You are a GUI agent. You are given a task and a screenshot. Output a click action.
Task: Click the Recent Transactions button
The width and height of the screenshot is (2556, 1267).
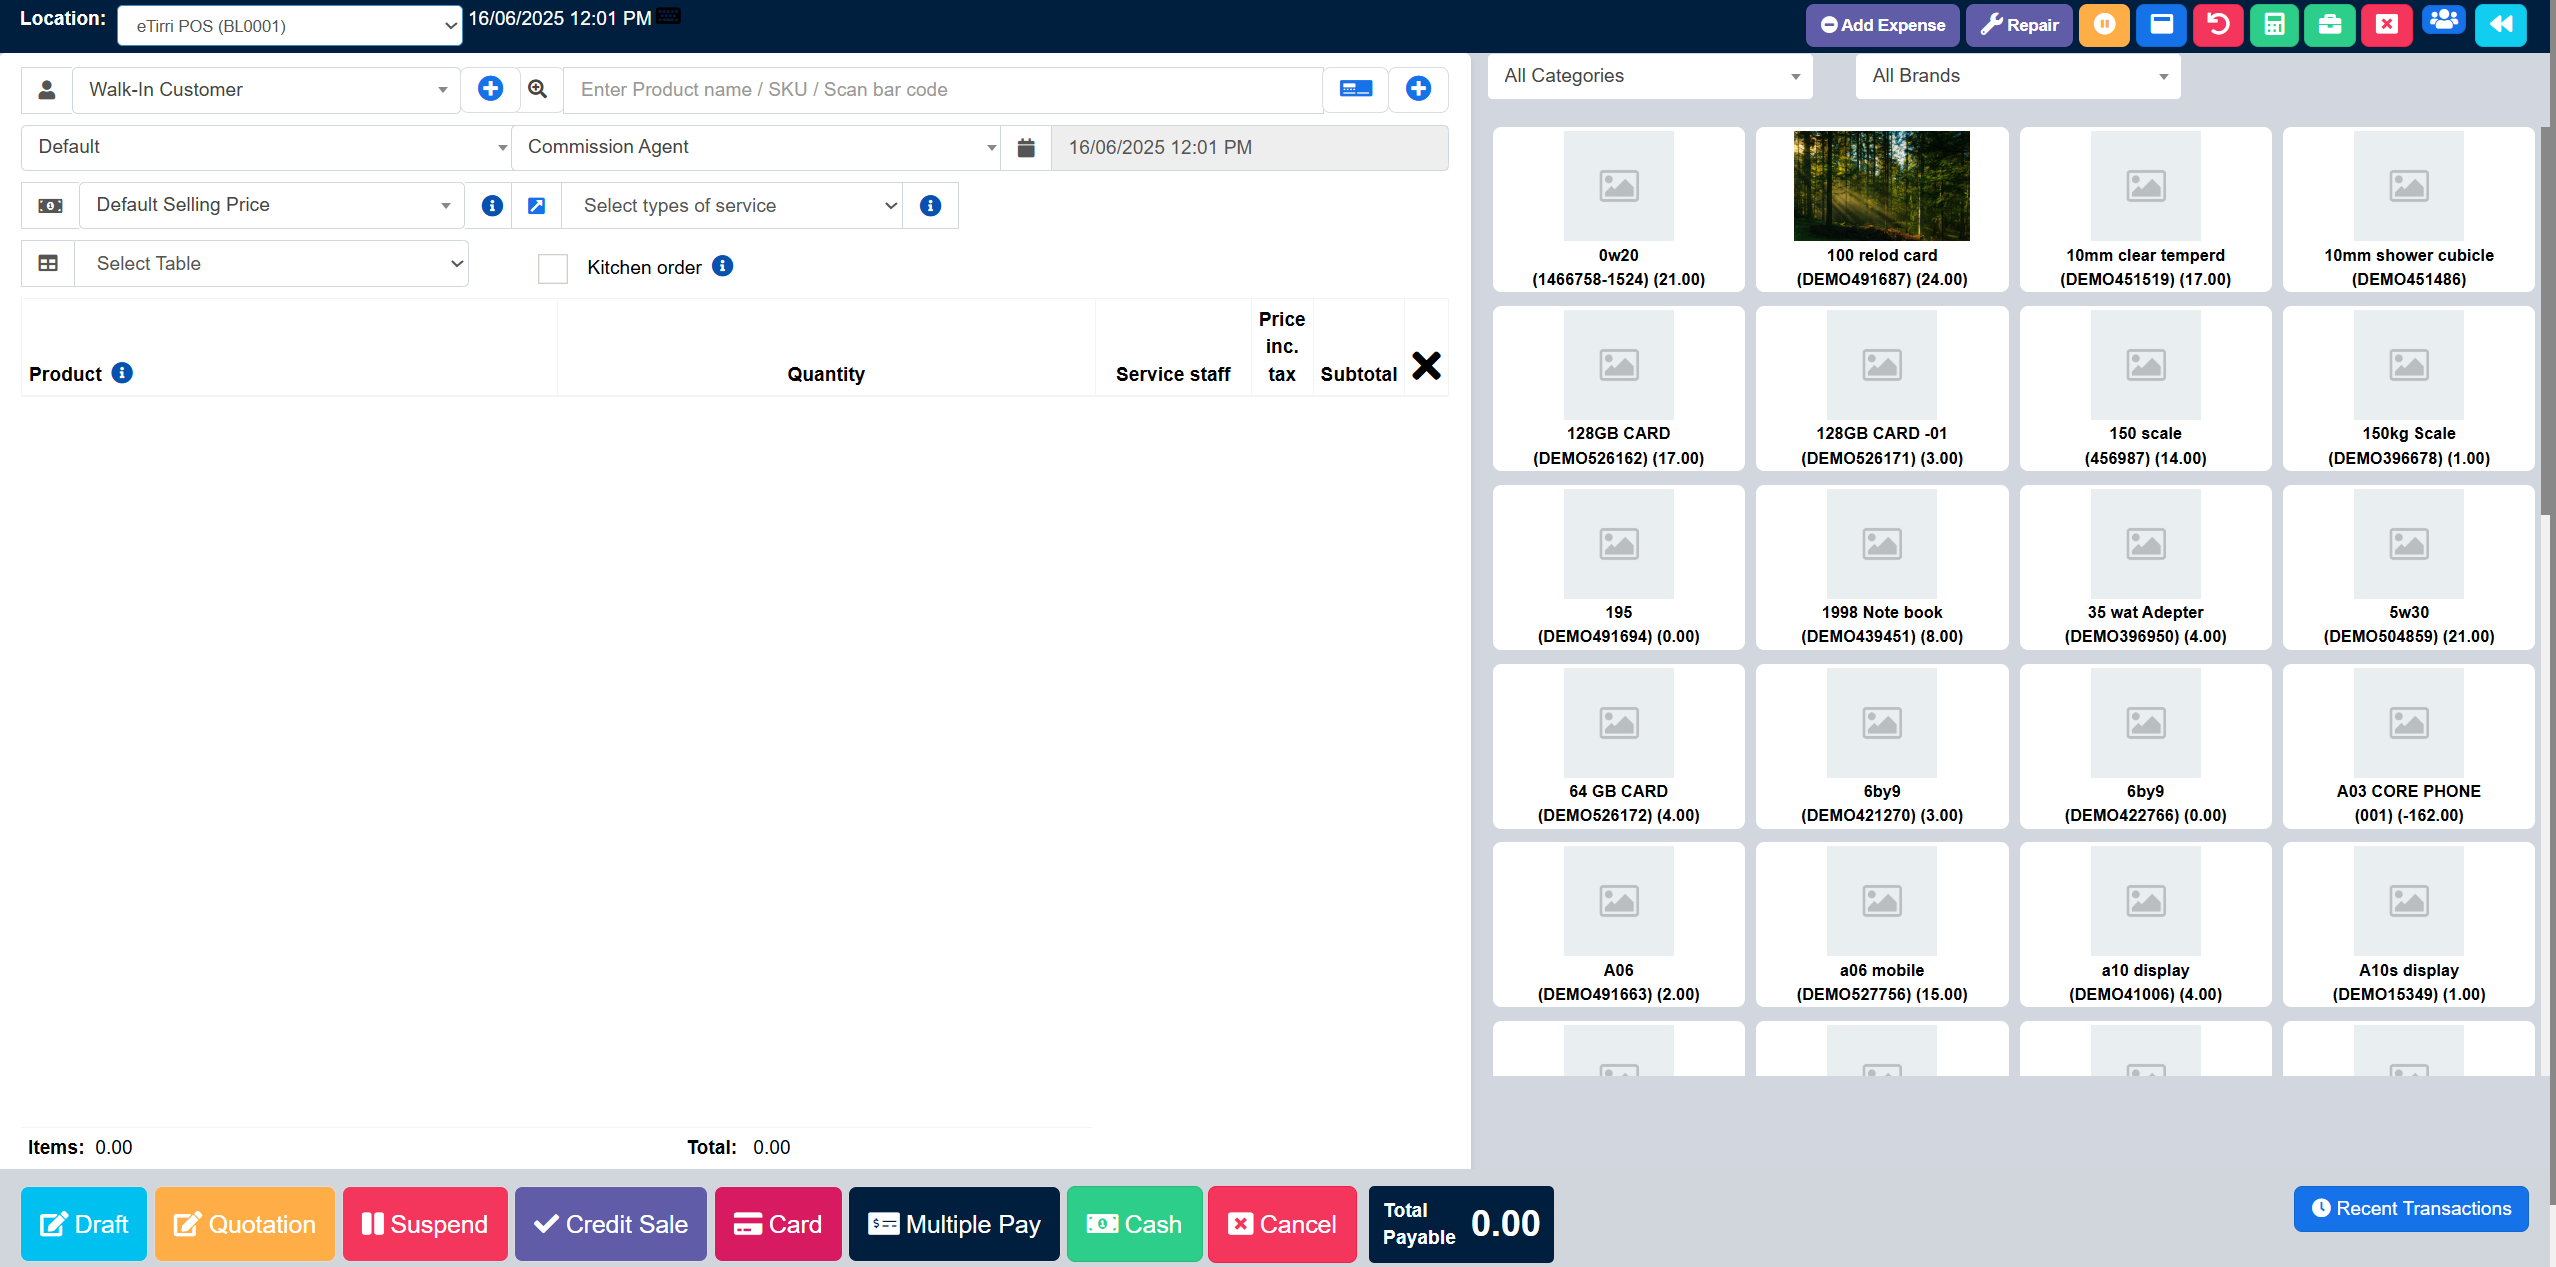point(2410,1208)
